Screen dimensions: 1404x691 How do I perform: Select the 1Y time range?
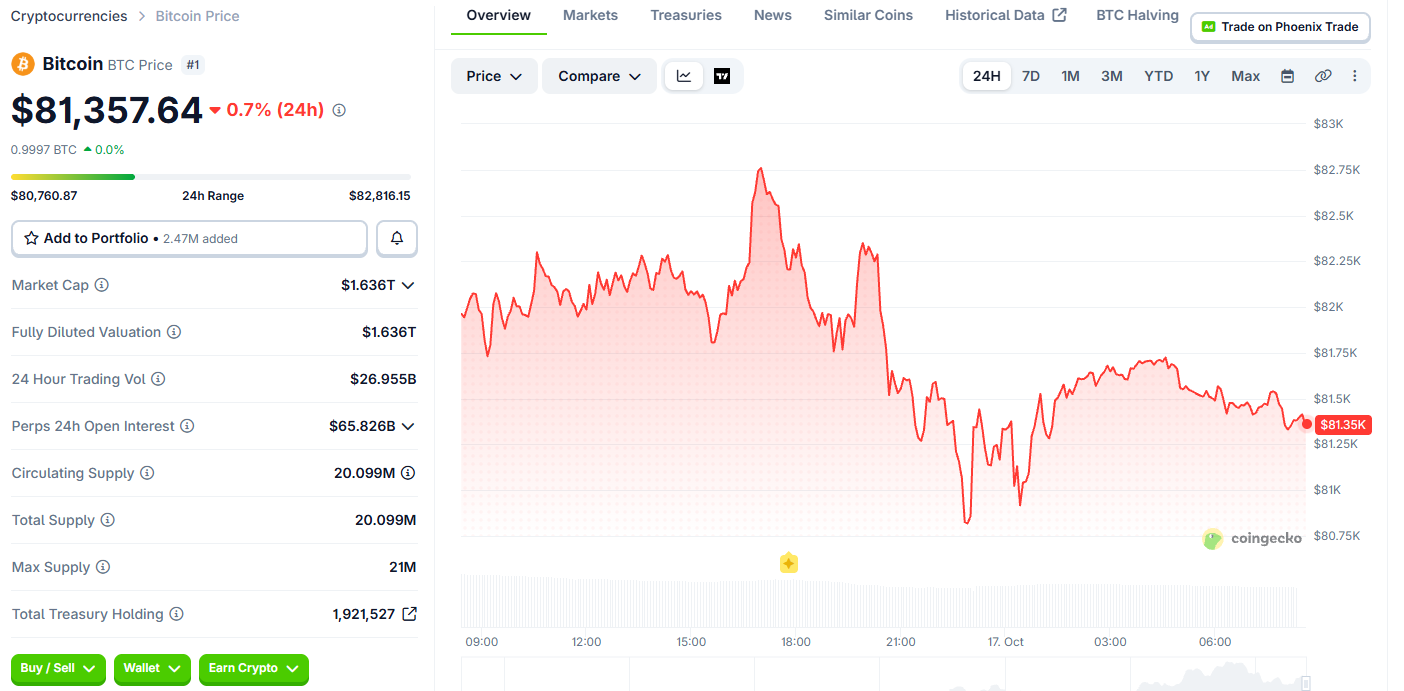point(1202,76)
